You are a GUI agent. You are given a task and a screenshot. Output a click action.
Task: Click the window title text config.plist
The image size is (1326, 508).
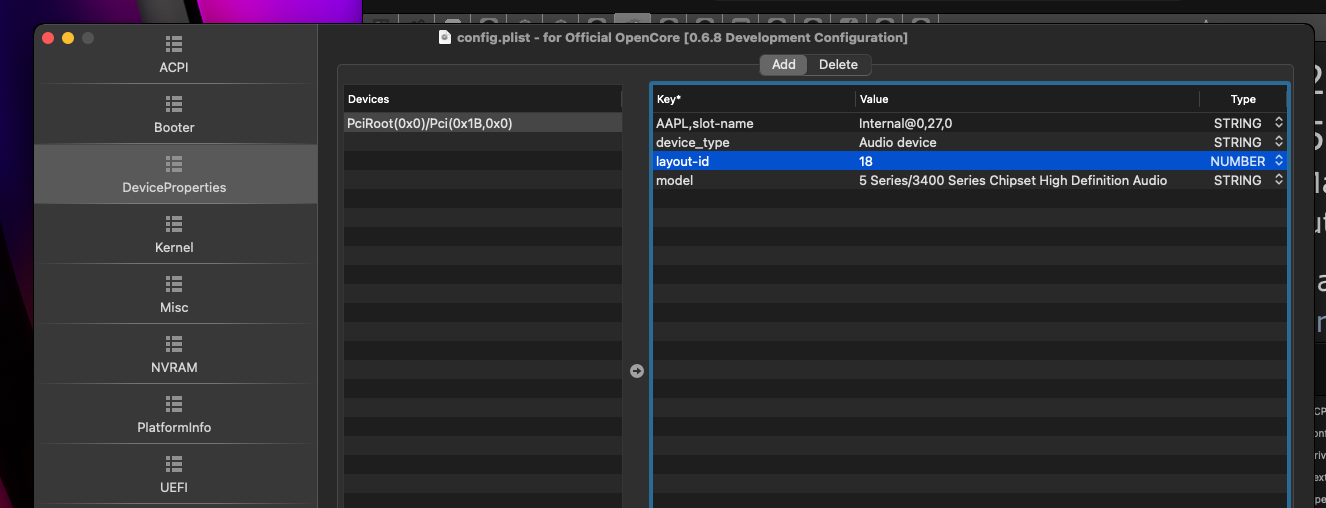coord(682,37)
